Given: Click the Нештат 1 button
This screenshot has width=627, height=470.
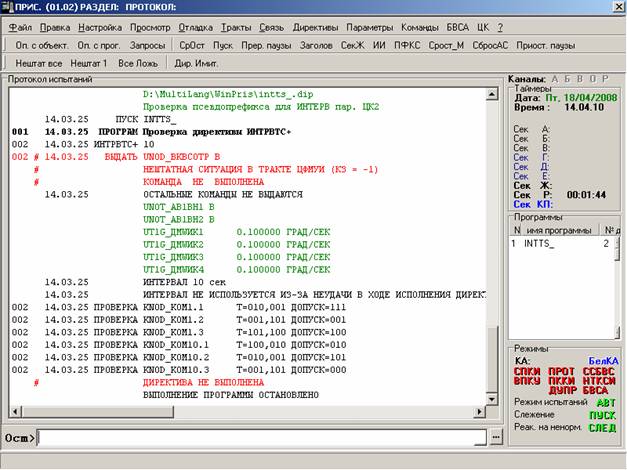Looking at the screenshot, I should [x=89, y=63].
